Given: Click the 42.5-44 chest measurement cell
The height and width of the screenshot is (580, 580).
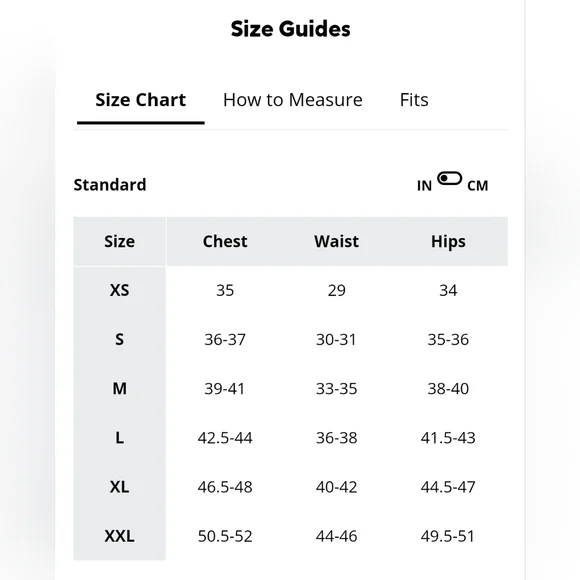Looking at the screenshot, I should tap(225, 438).
